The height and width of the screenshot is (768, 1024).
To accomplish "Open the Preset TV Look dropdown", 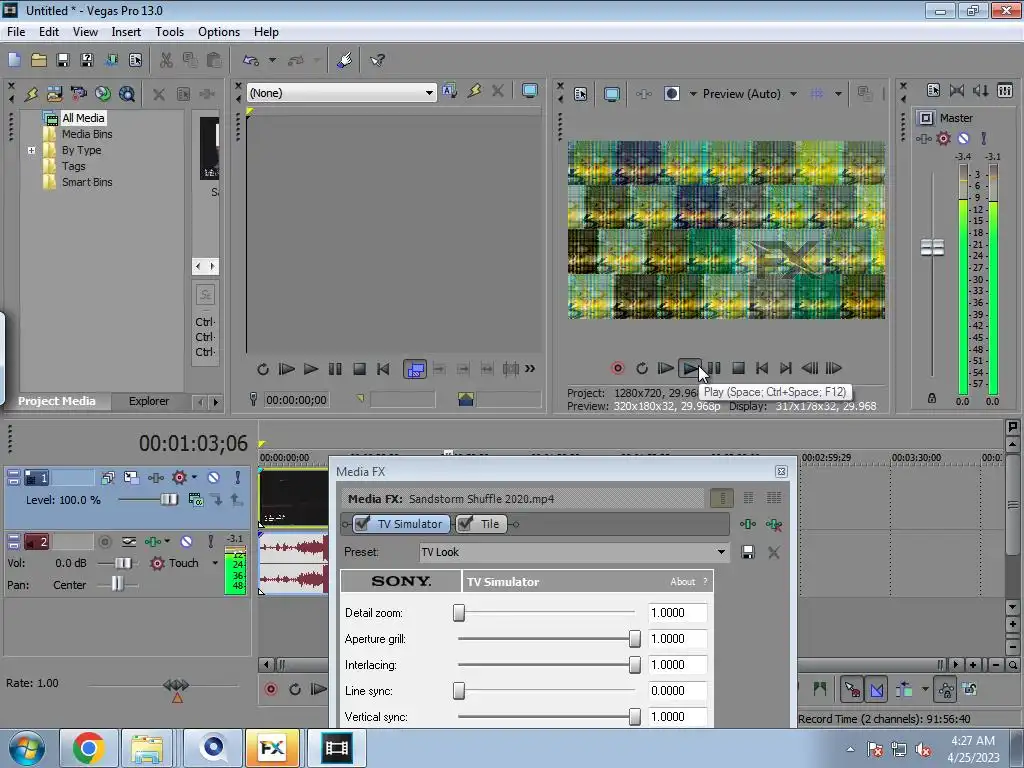I will [721, 552].
